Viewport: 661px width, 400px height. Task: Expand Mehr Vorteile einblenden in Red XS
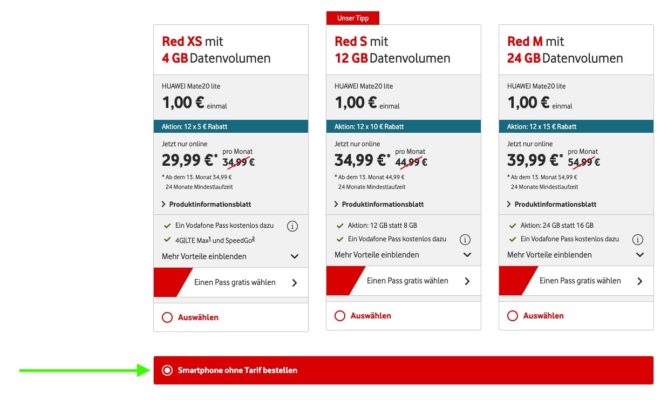[x=231, y=256]
